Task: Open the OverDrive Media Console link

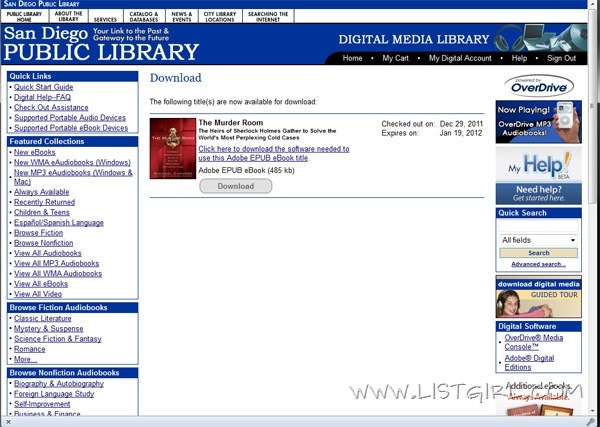Action: (x=533, y=342)
